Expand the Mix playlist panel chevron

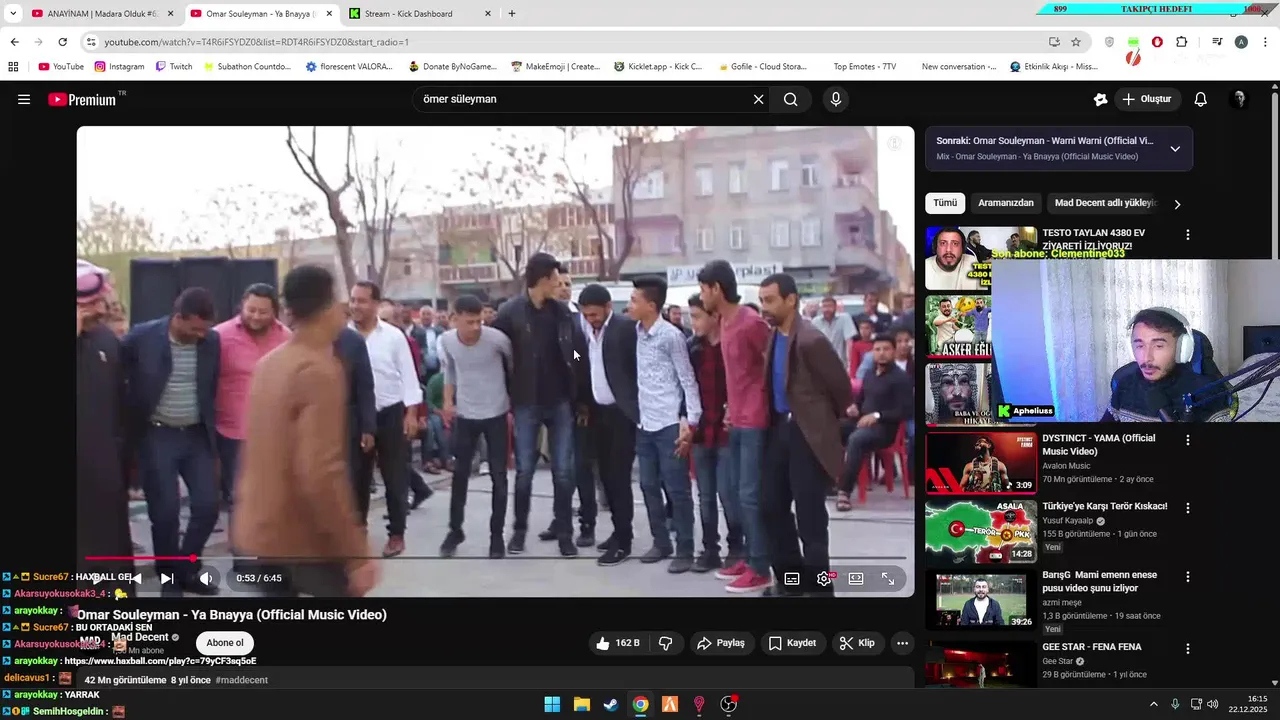click(1175, 149)
